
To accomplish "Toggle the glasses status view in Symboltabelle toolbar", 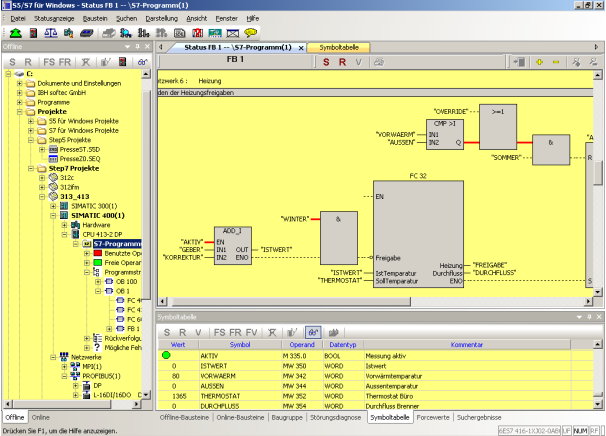I will click(313, 332).
